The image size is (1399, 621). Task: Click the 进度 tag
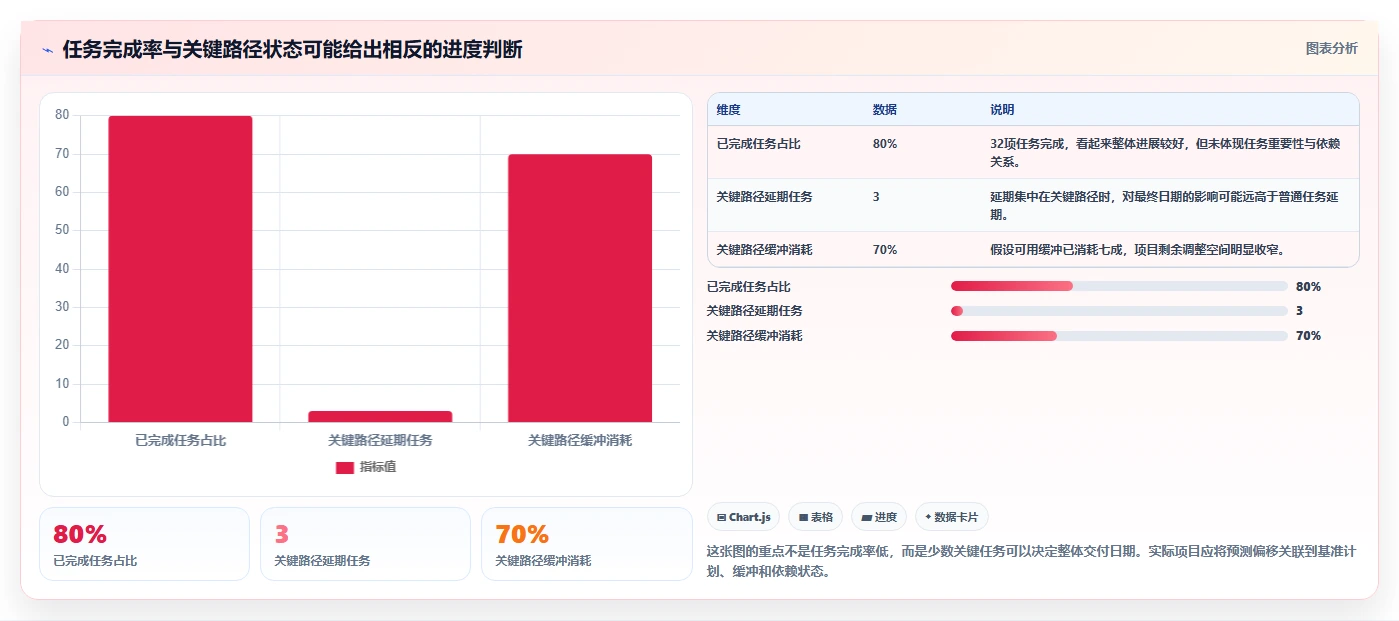pyautogui.click(x=879, y=517)
